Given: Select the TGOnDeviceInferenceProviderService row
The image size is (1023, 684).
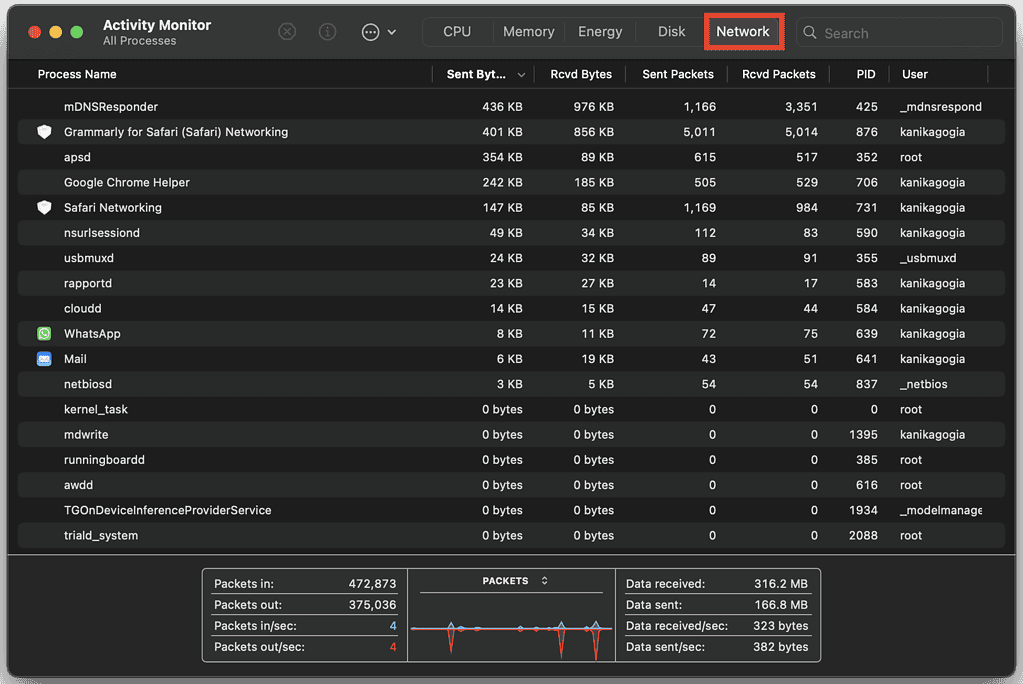Looking at the screenshot, I should click(x=511, y=510).
